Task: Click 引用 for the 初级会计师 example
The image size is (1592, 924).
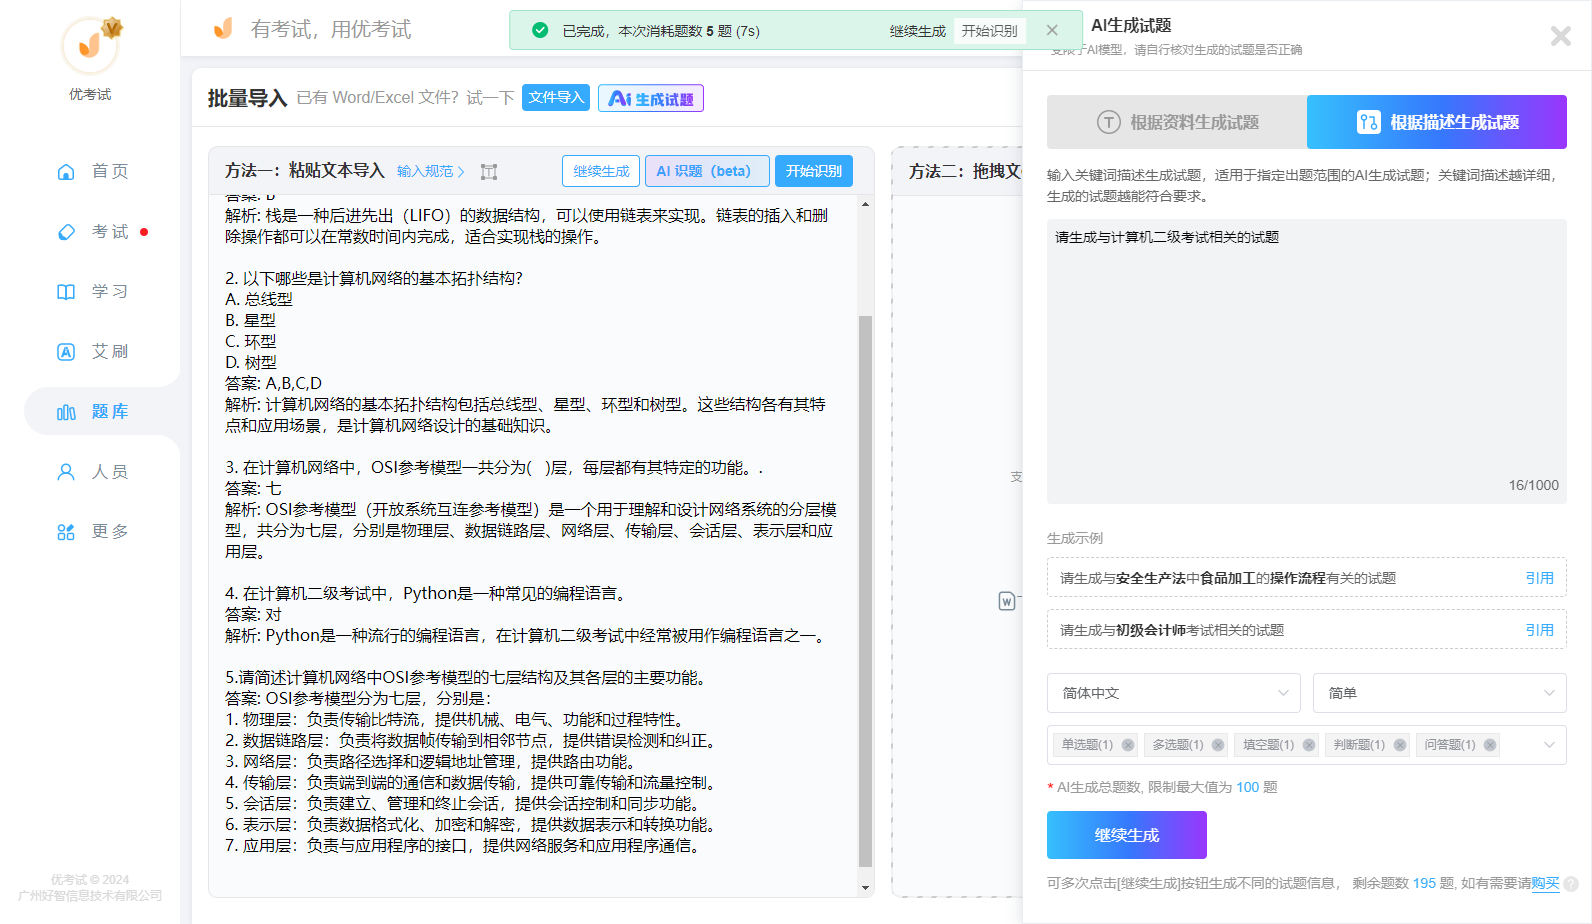Action: tap(1539, 630)
